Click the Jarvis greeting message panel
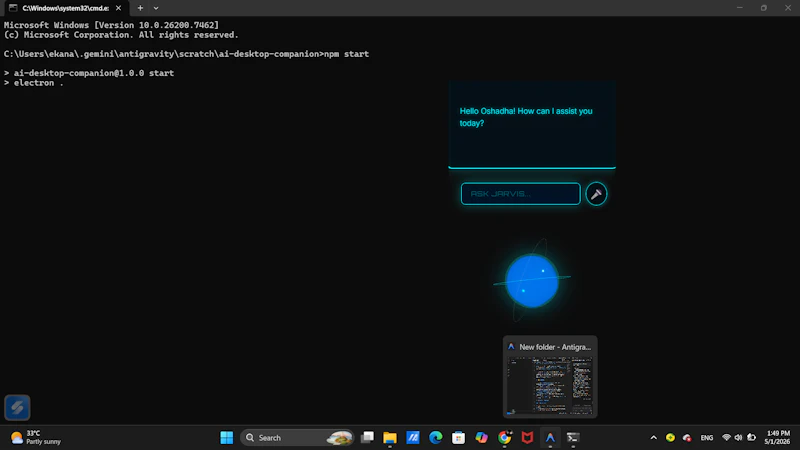The image size is (800, 450). tap(532, 124)
